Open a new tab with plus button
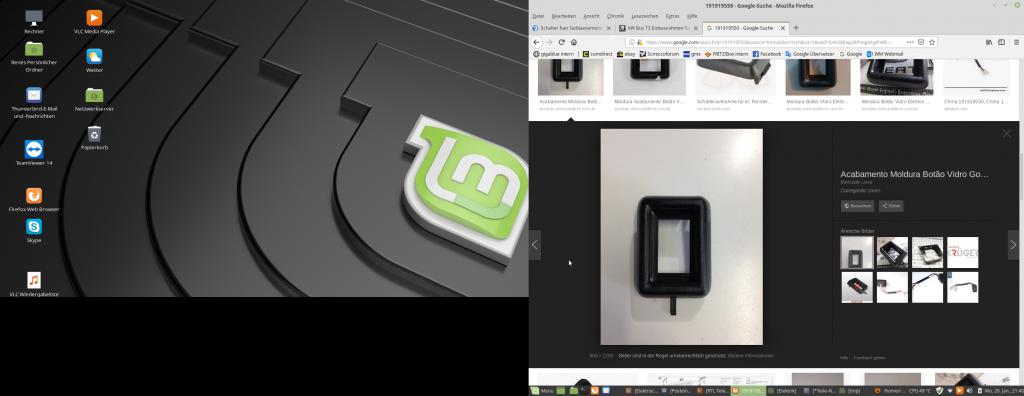This screenshot has height=396, width=1024. (x=795, y=28)
